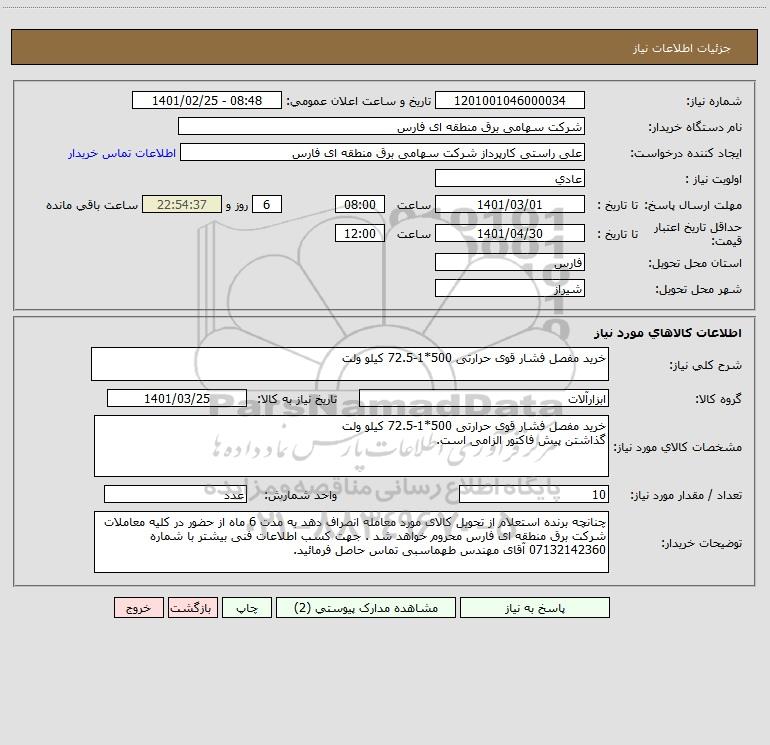Click the announcement date field 1401/02/25 - 08:48

click(x=207, y=100)
